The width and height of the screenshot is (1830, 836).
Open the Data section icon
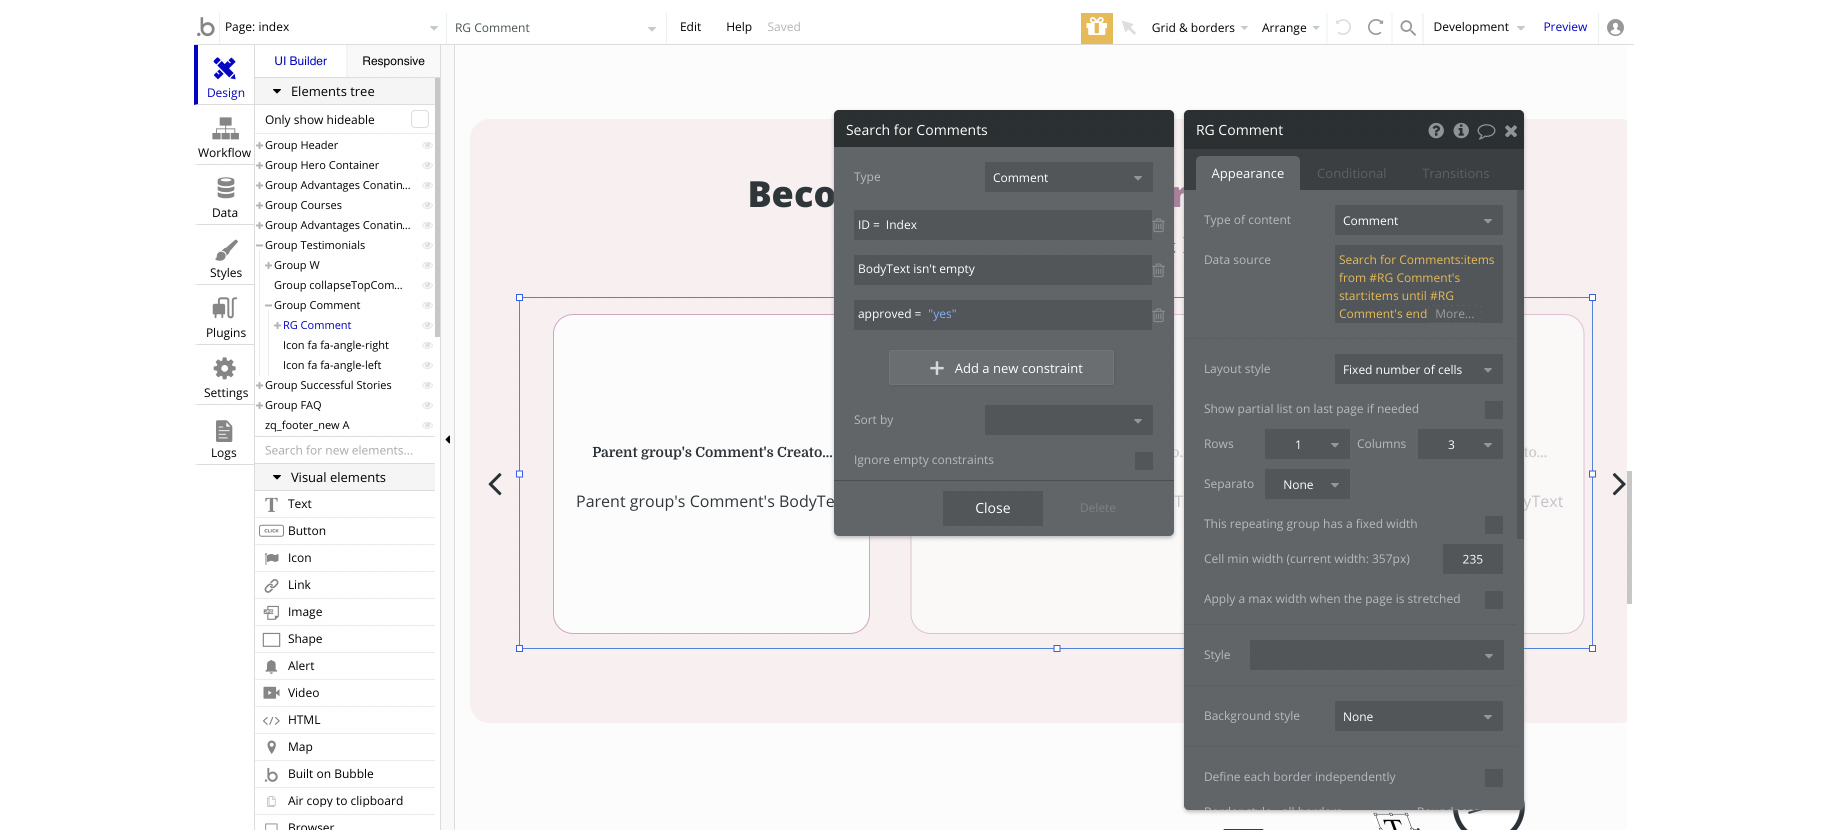click(225, 197)
